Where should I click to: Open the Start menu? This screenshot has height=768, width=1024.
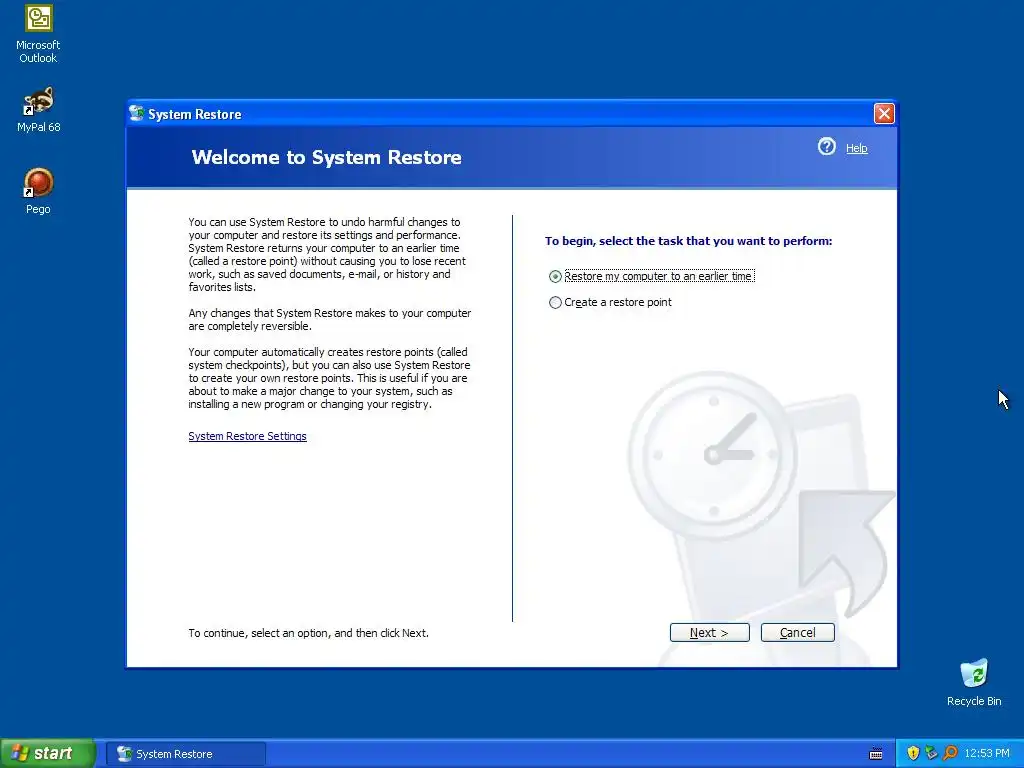tap(48, 753)
